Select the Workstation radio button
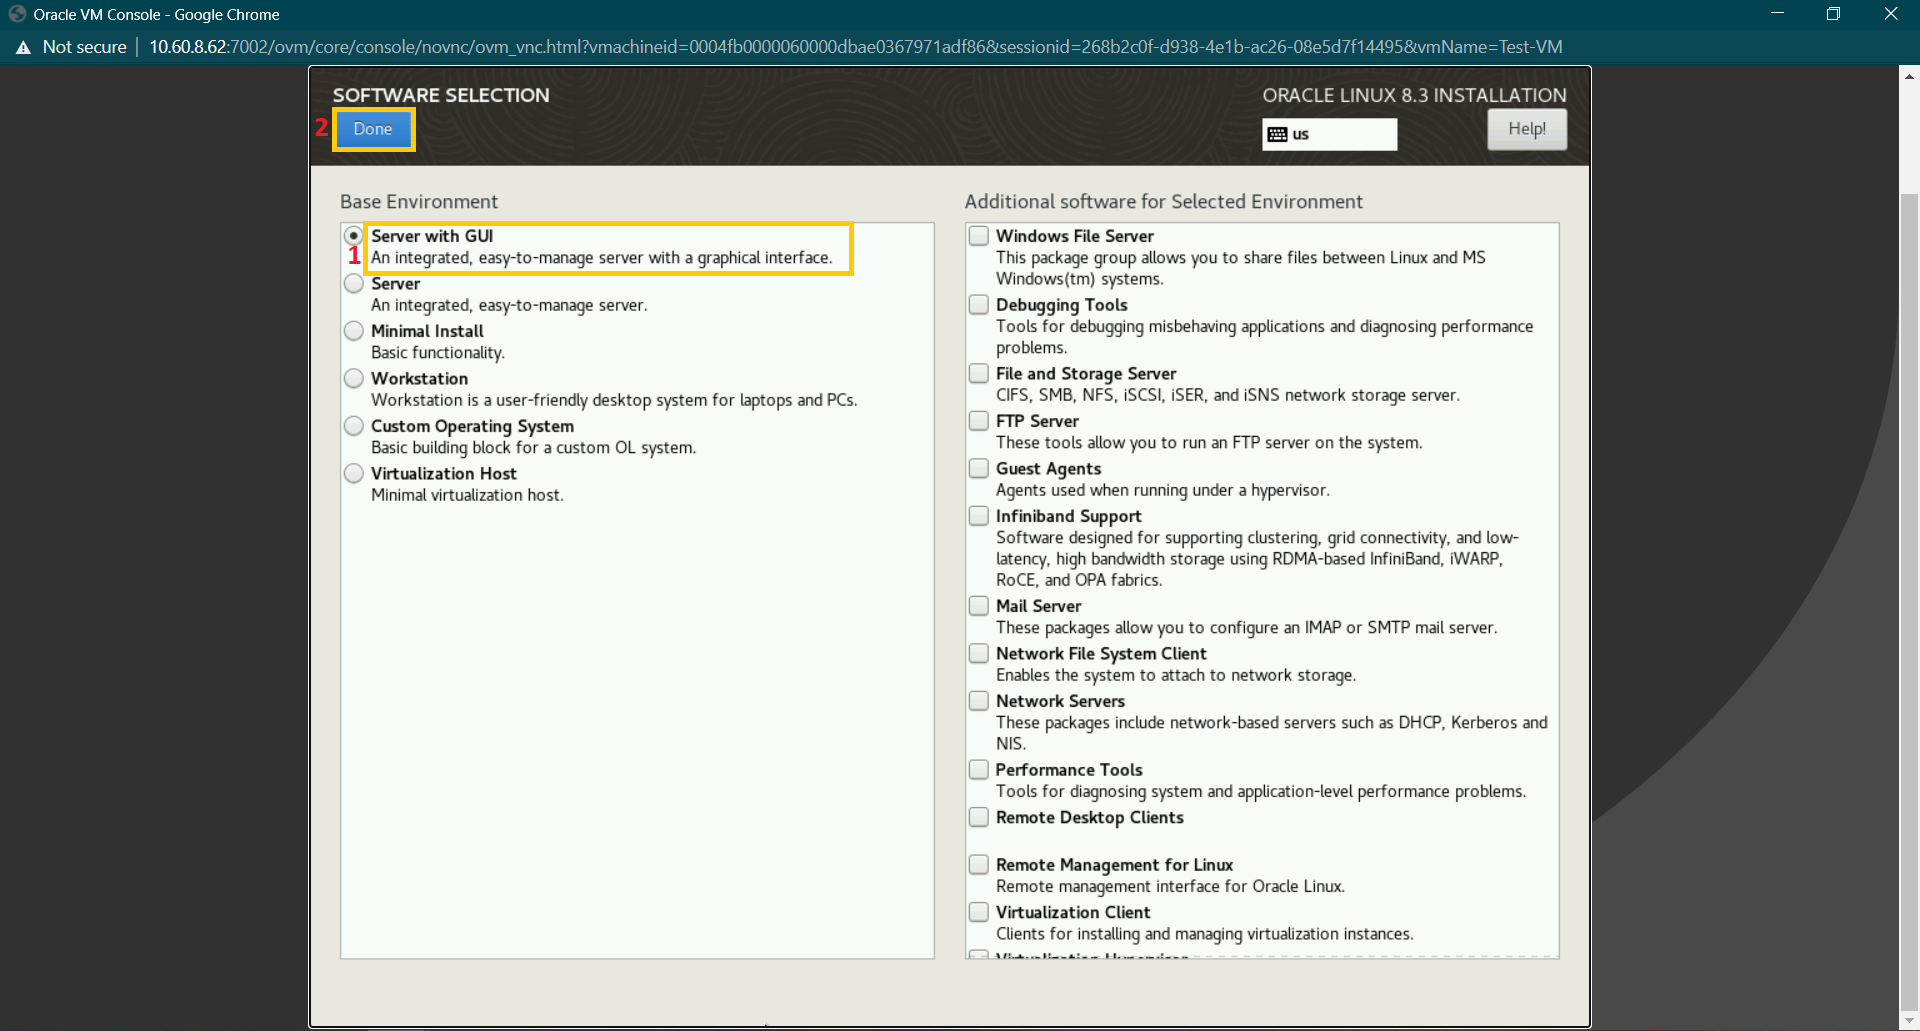Viewport: 1920px width, 1031px height. pyautogui.click(x=353, y=378)
